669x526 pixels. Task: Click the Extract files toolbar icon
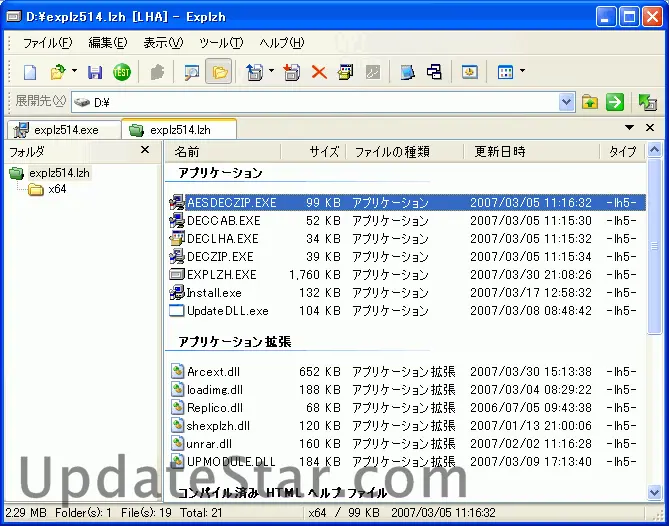coord(255,72)
